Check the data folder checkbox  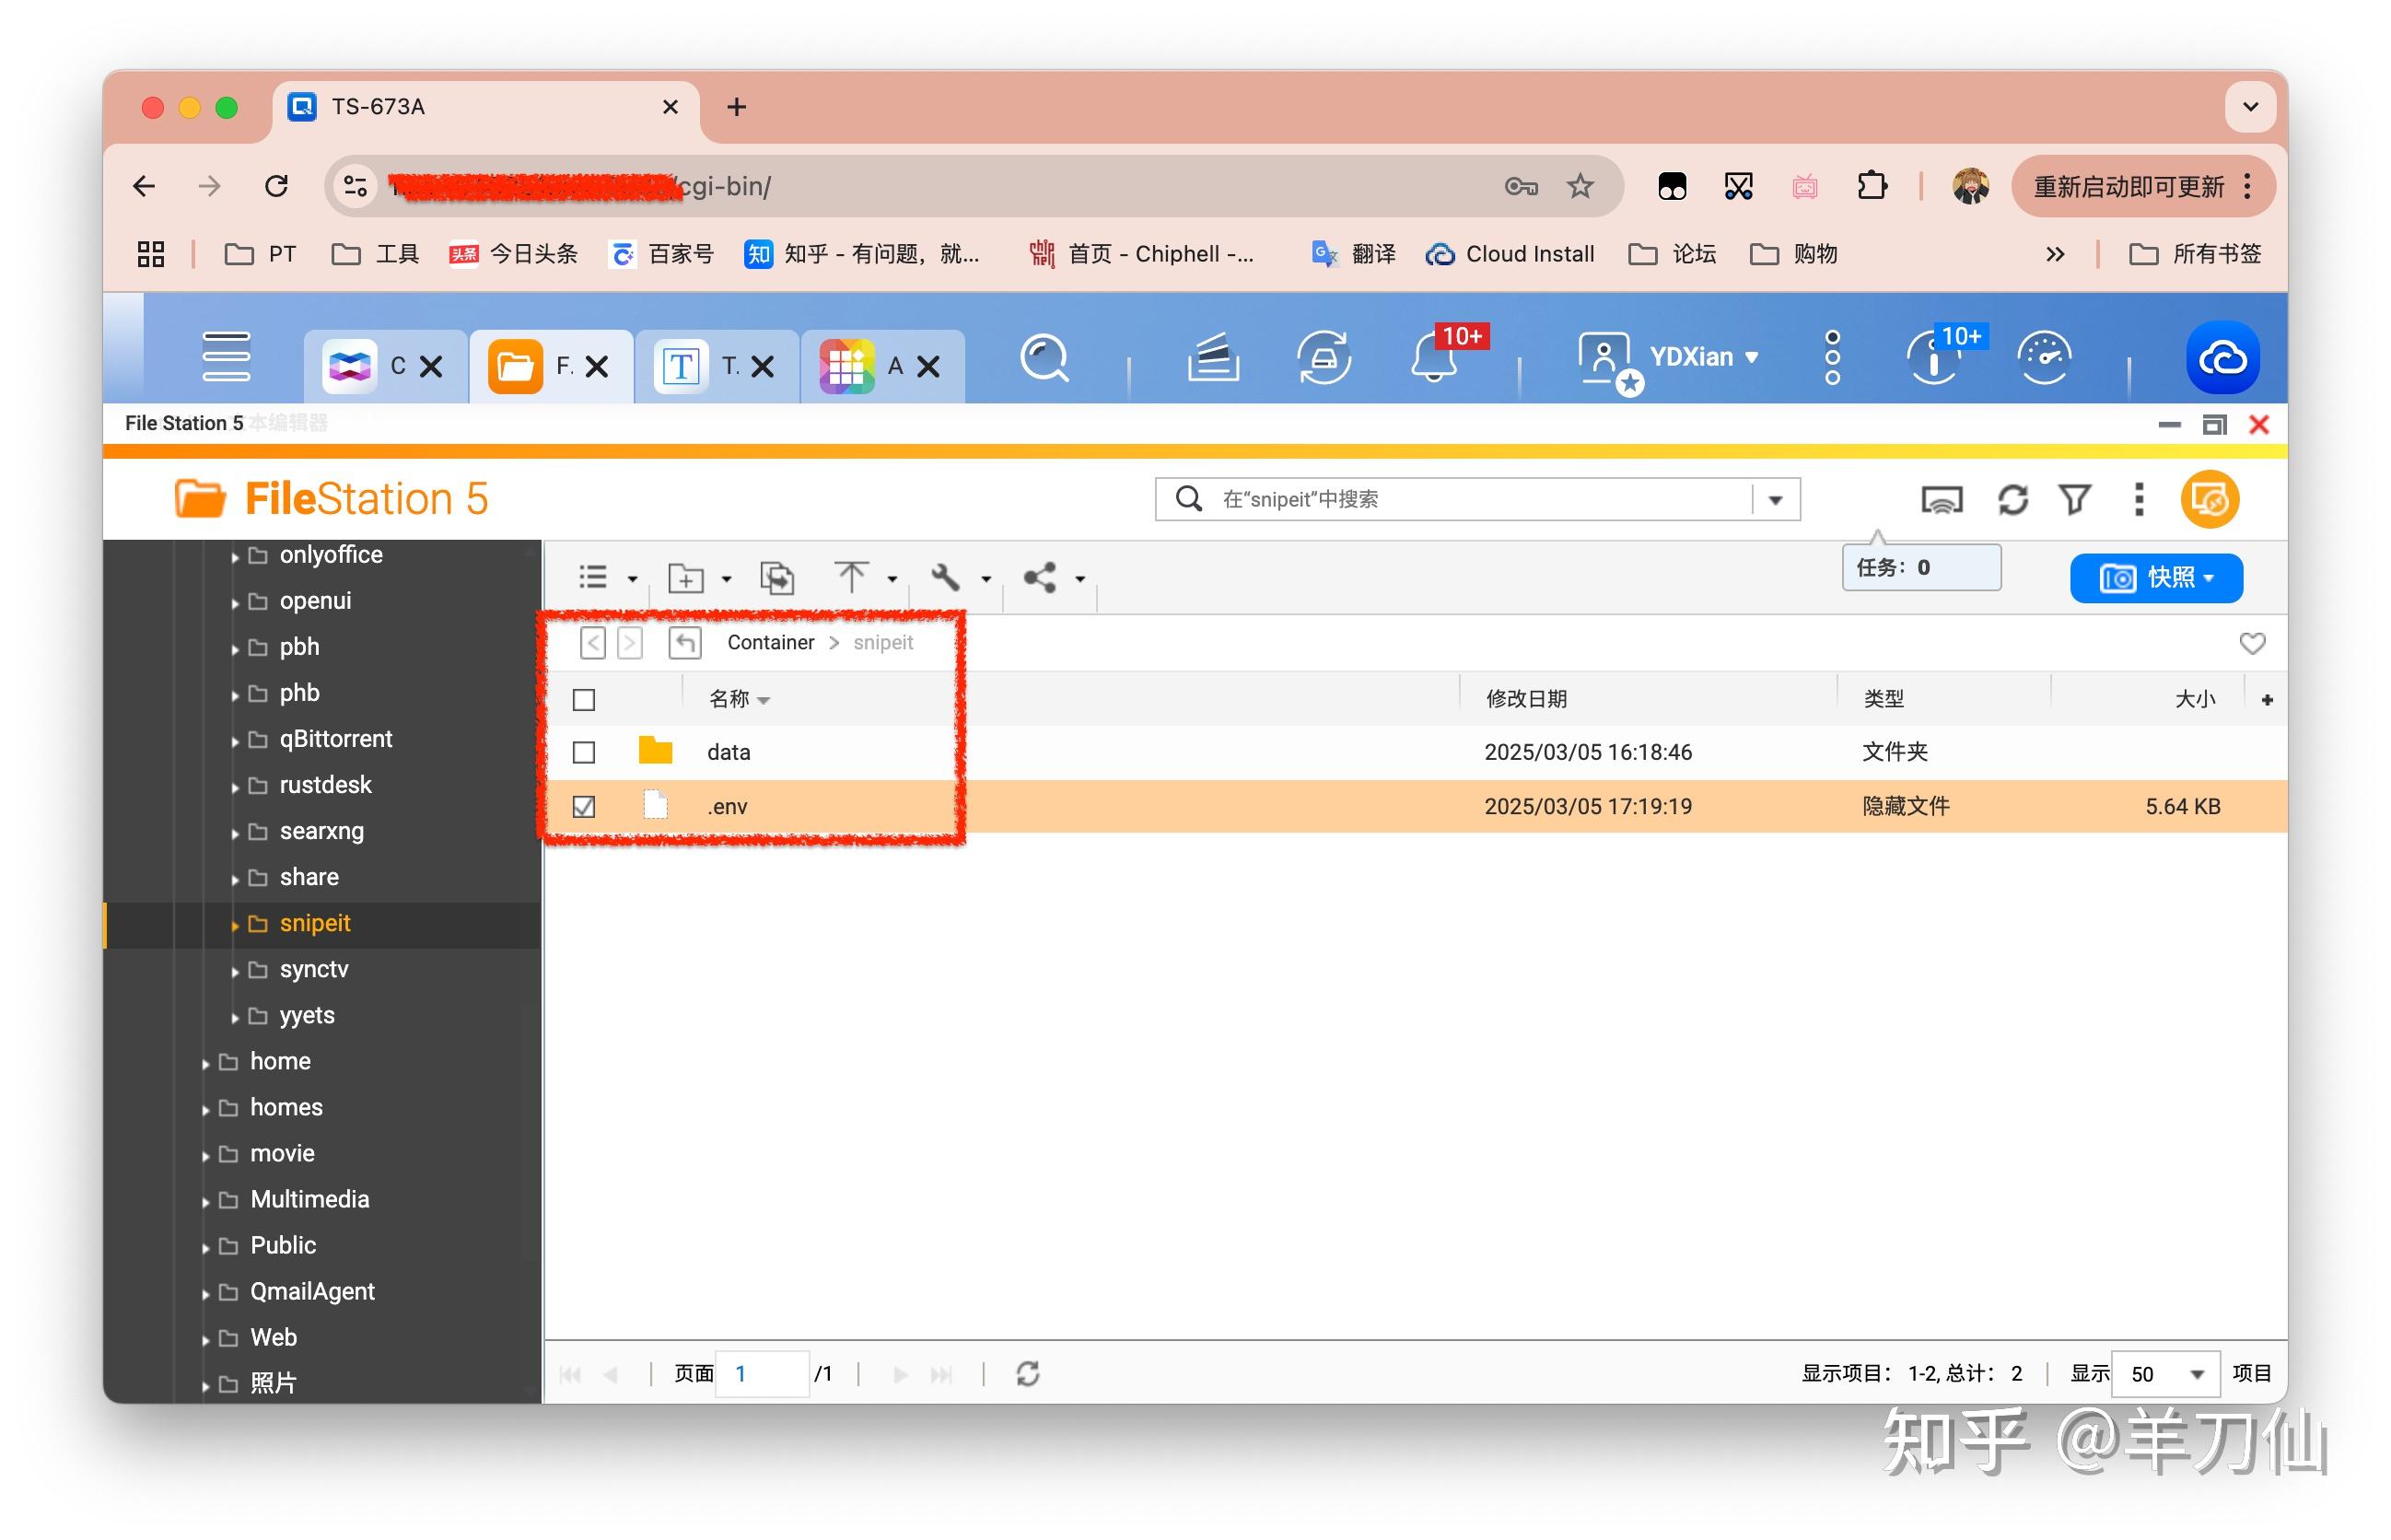pos(583,752)
